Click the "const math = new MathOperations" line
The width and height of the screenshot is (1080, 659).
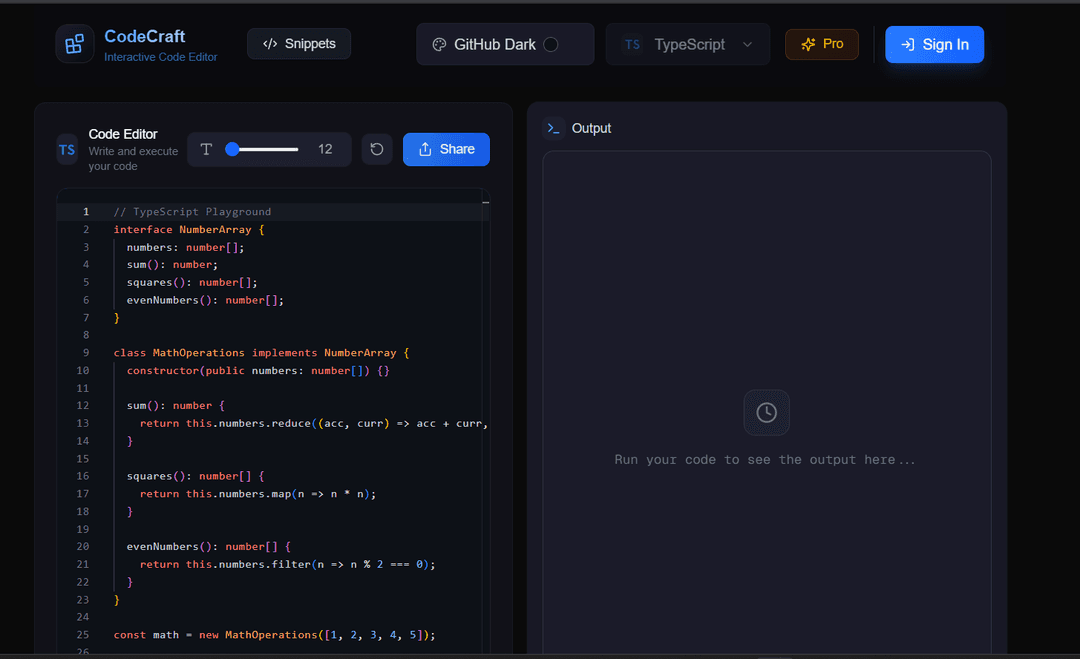pyautogui.click(x=275, y=636)
